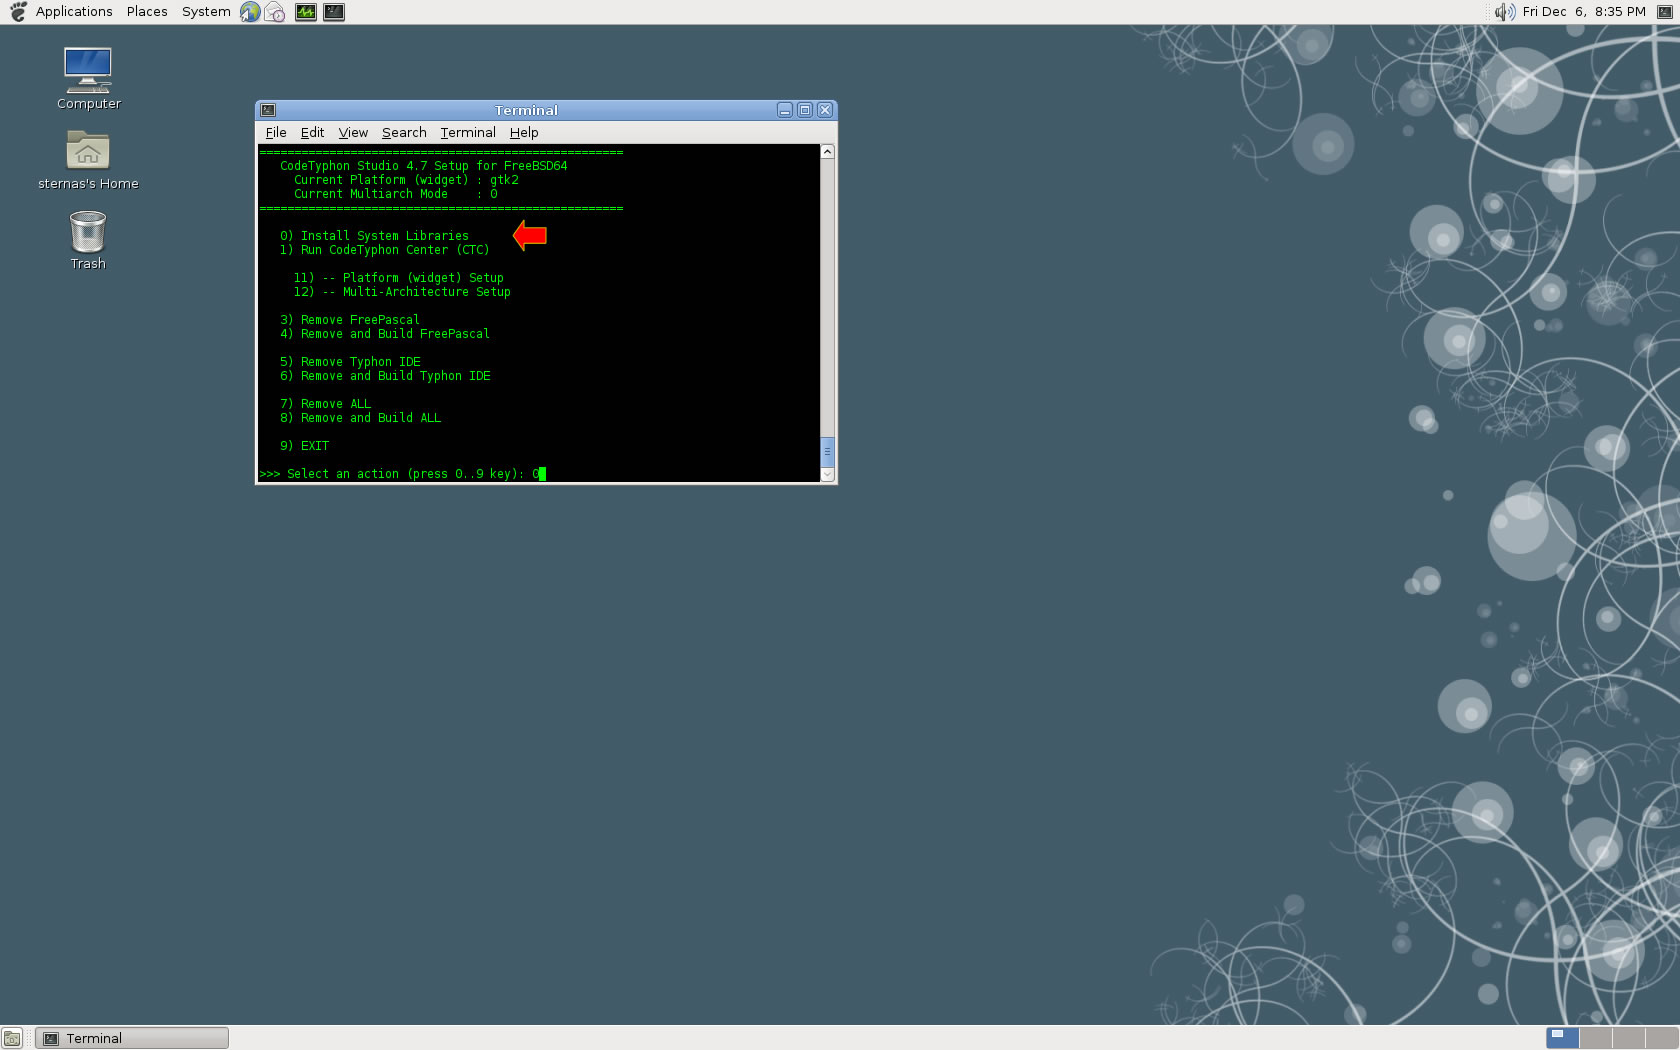Switch to the fourth workspace in the switcher
Screen dimensions: 1680x1050
1662,1038
